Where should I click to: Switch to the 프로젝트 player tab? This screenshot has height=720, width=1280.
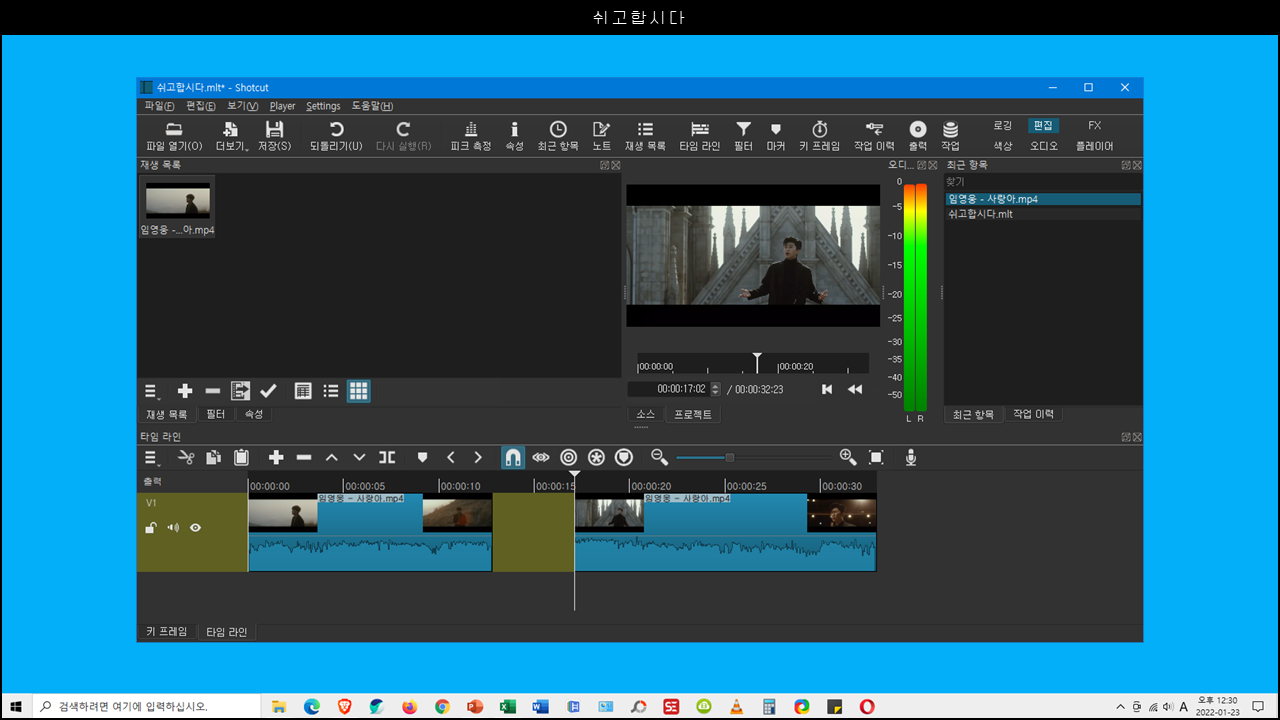tap(693, 414)
